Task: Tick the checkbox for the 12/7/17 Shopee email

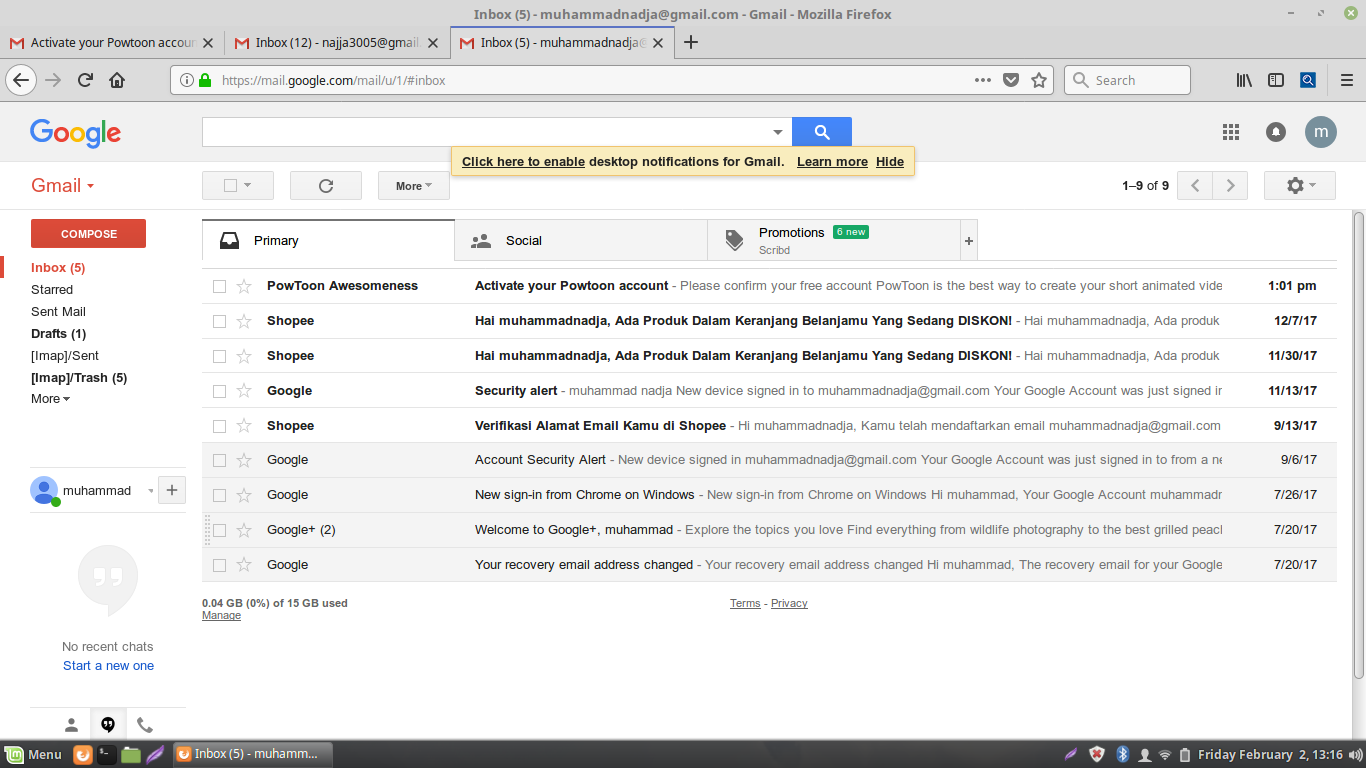Action: click(220, 322)
